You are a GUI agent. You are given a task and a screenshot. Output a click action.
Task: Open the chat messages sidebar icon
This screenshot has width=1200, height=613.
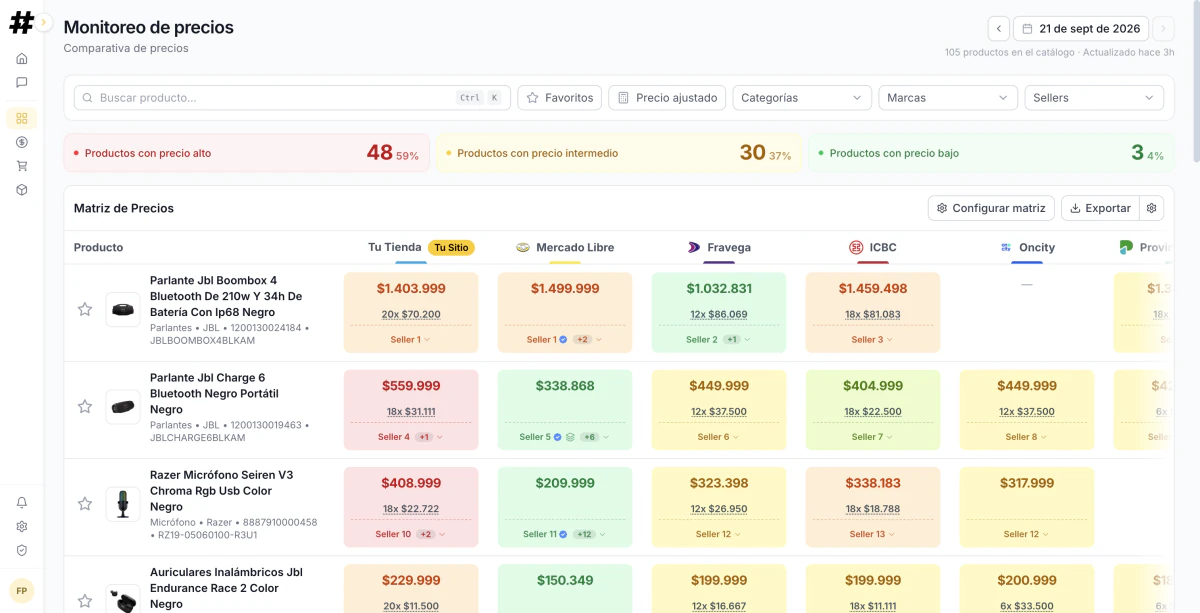22,82
